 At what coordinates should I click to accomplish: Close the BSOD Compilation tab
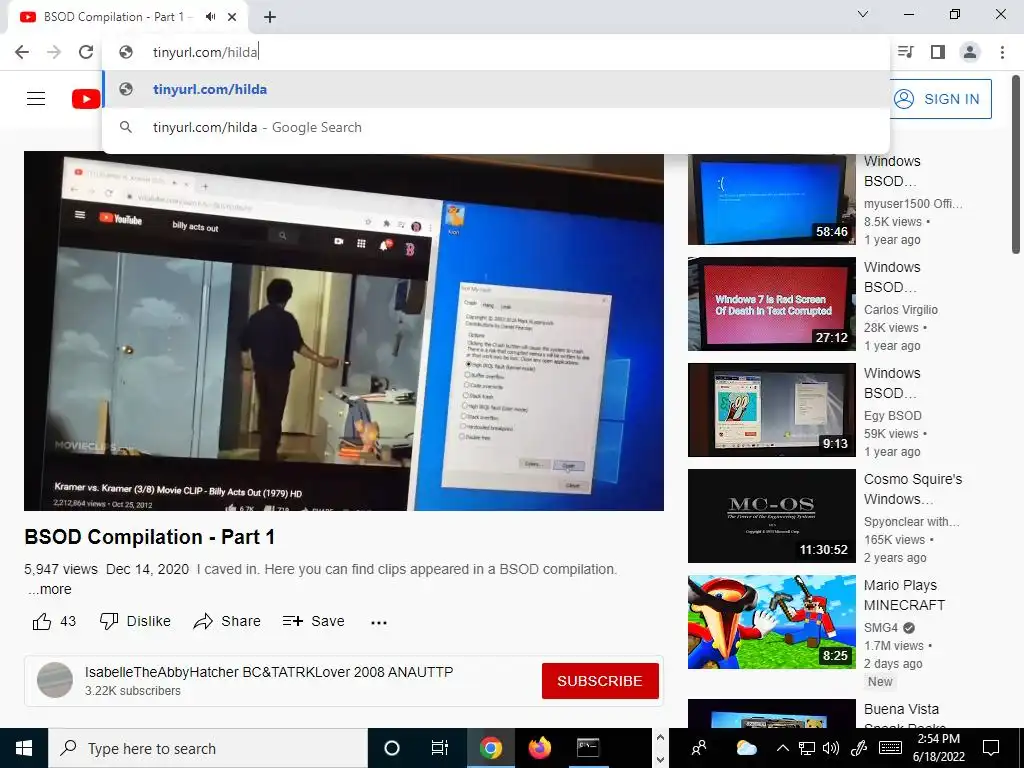click(x=232, y=17)
